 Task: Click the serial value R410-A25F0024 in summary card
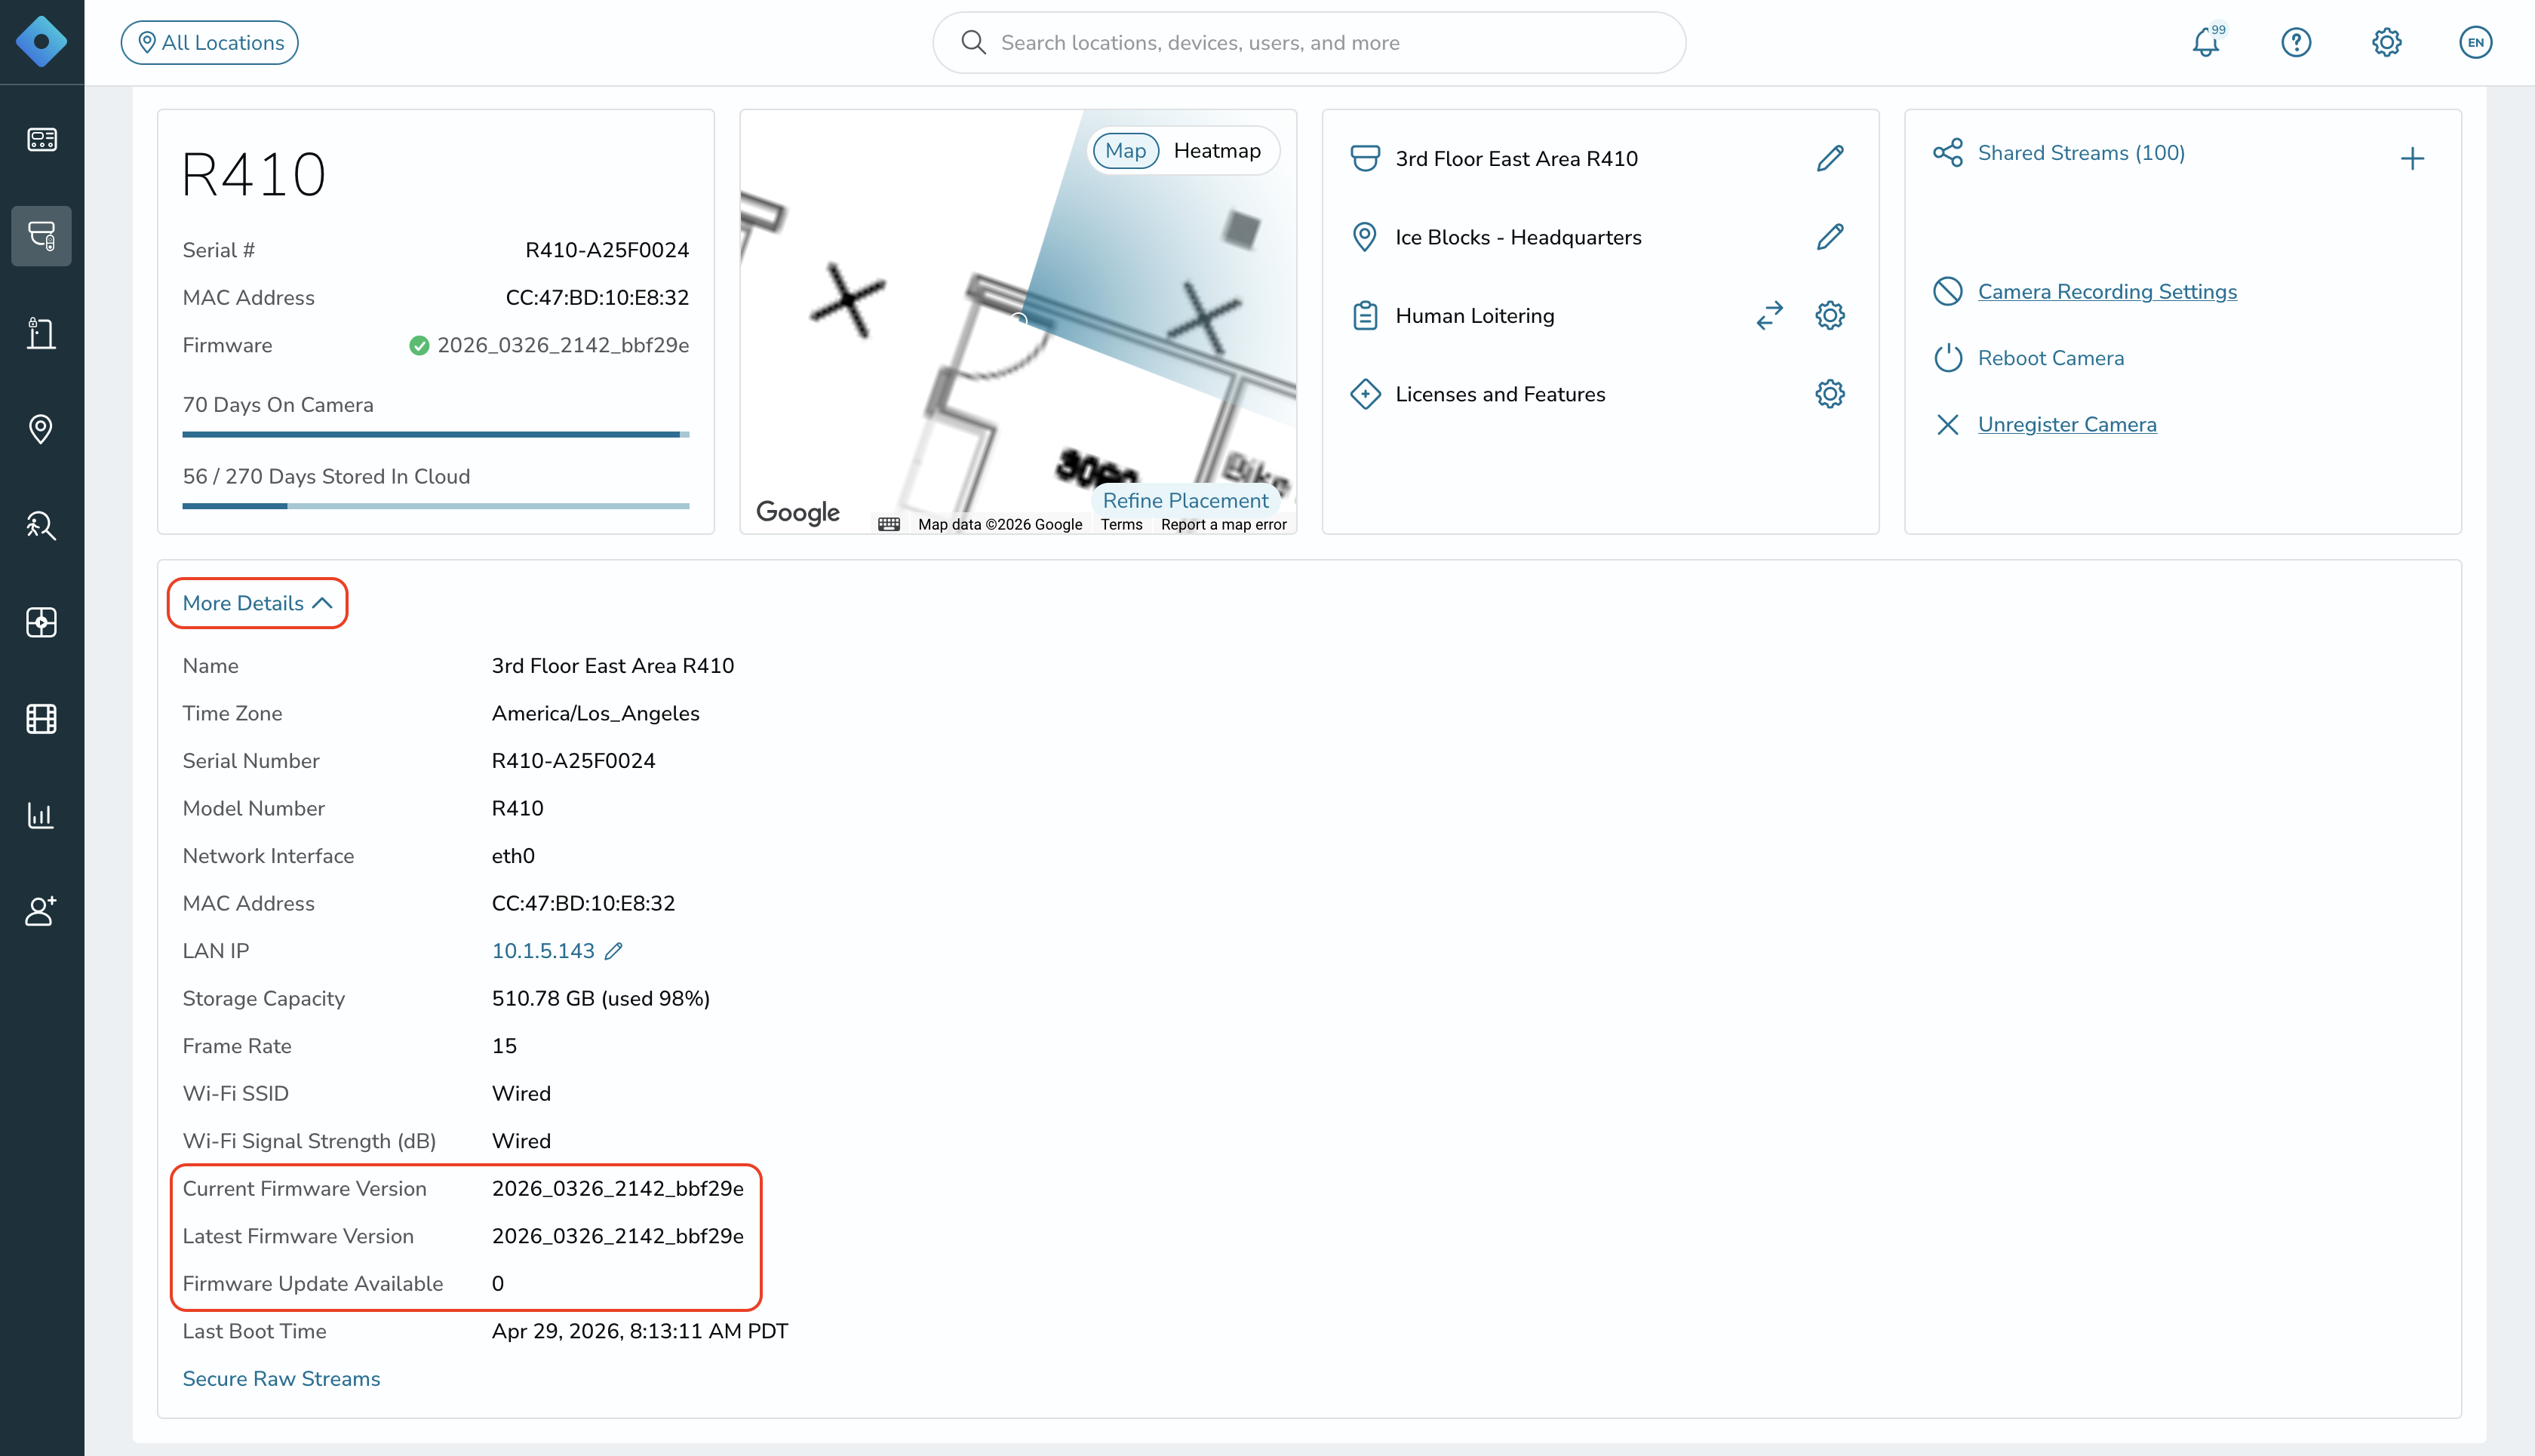607,250
